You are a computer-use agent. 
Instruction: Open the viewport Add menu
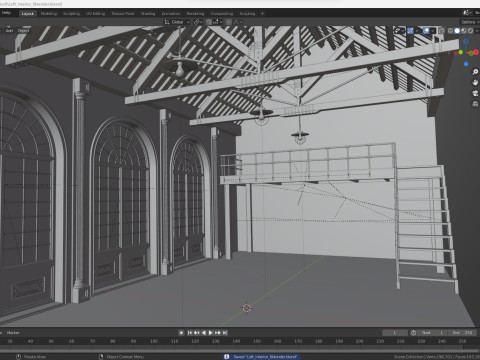pyautogui.click(x=9, y=31)
